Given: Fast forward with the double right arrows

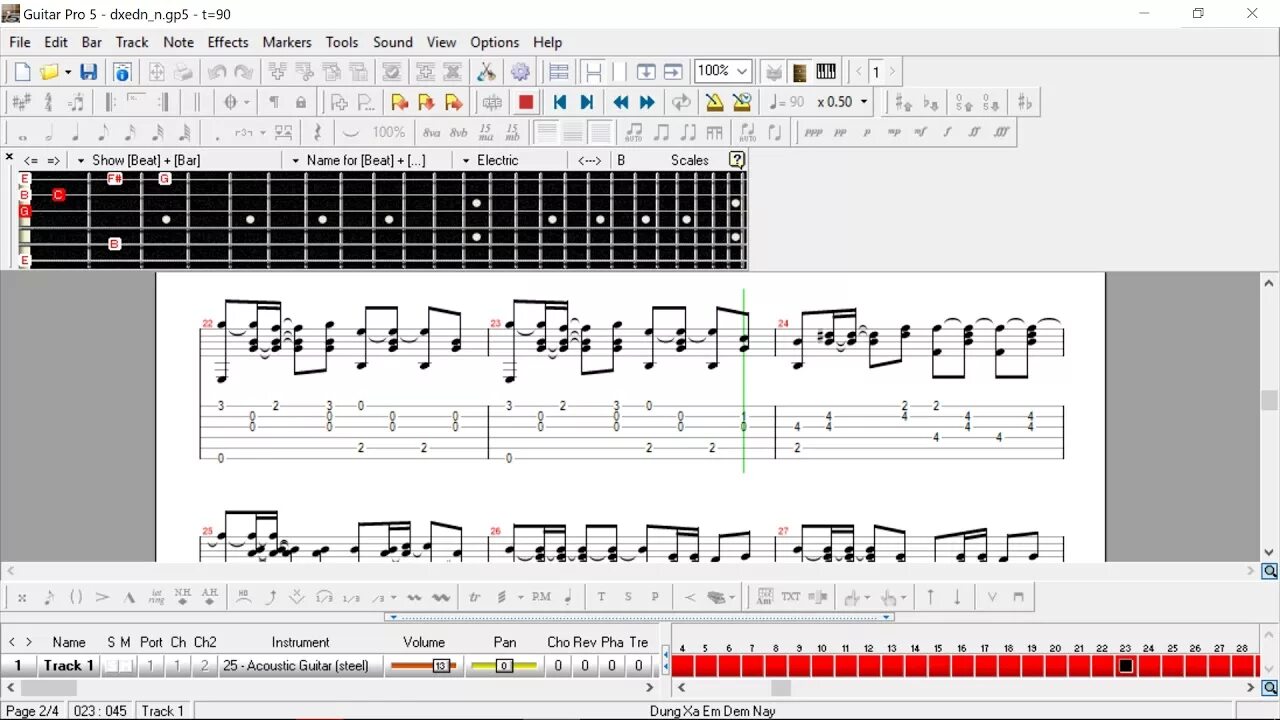Looking at the screenshot, I should point(647,102).
